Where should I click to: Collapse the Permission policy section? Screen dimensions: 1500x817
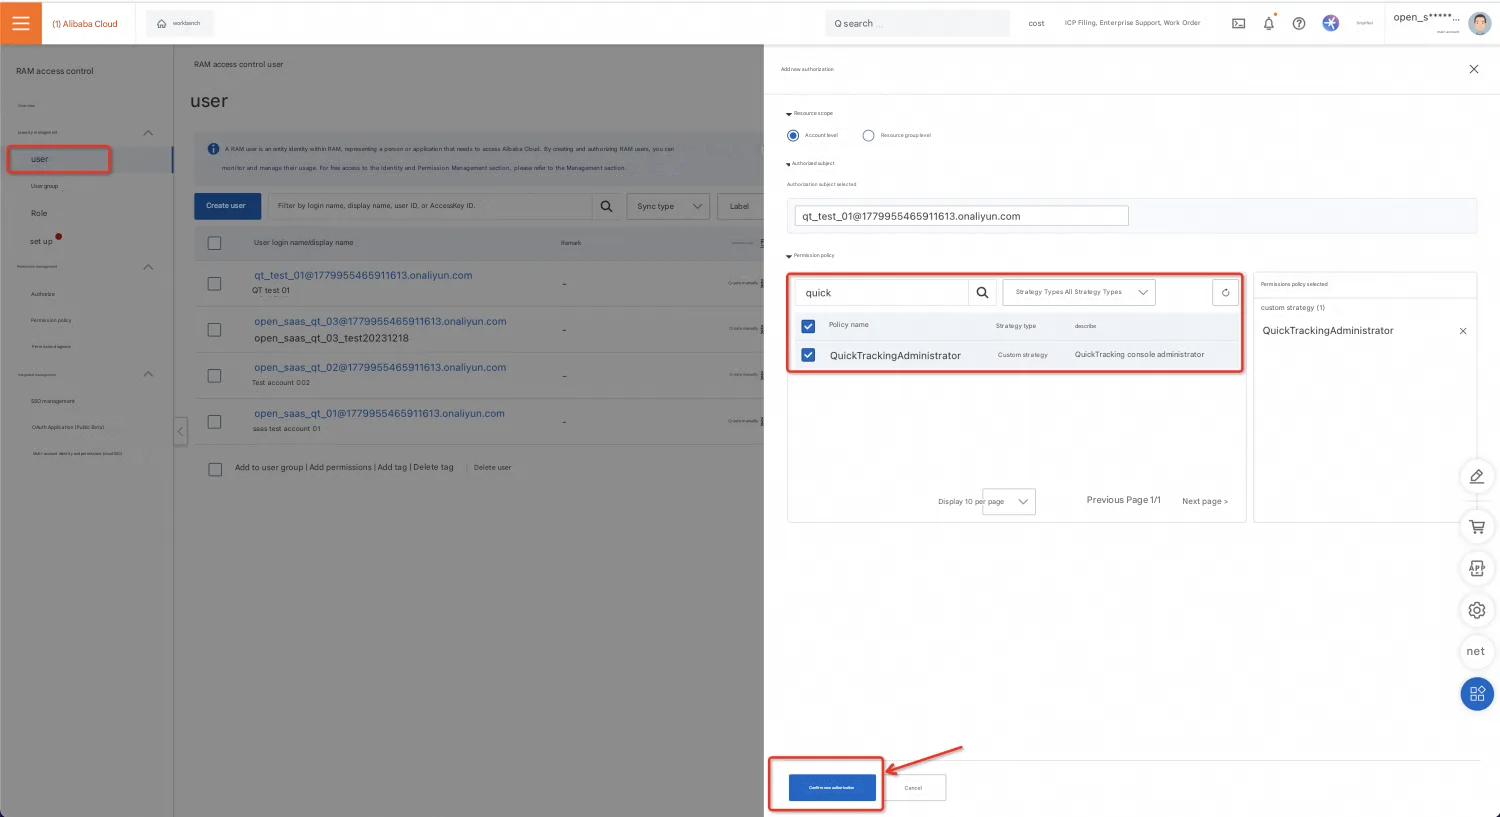789,256
